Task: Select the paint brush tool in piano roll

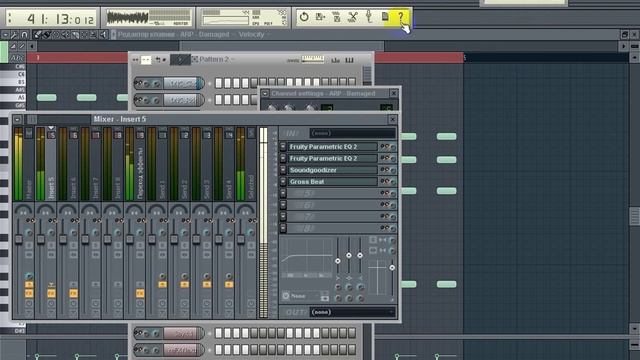Action: (x=46, y=35)
